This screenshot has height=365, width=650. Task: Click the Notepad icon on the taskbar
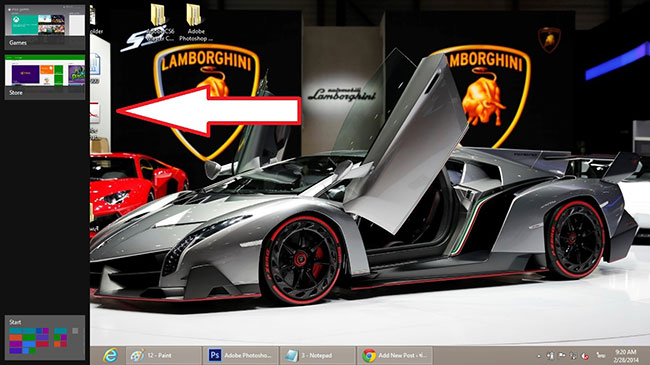[291, 355]
